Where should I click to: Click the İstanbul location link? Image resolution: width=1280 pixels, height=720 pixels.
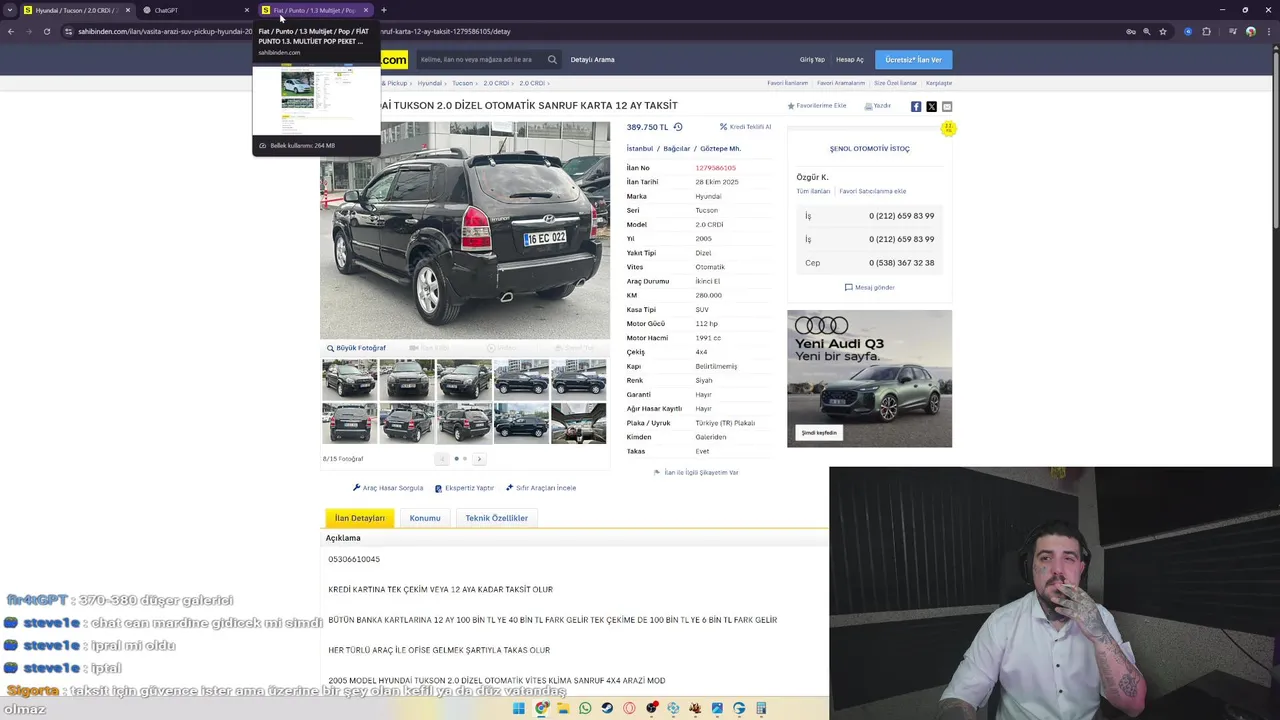[x=640, y=149]
